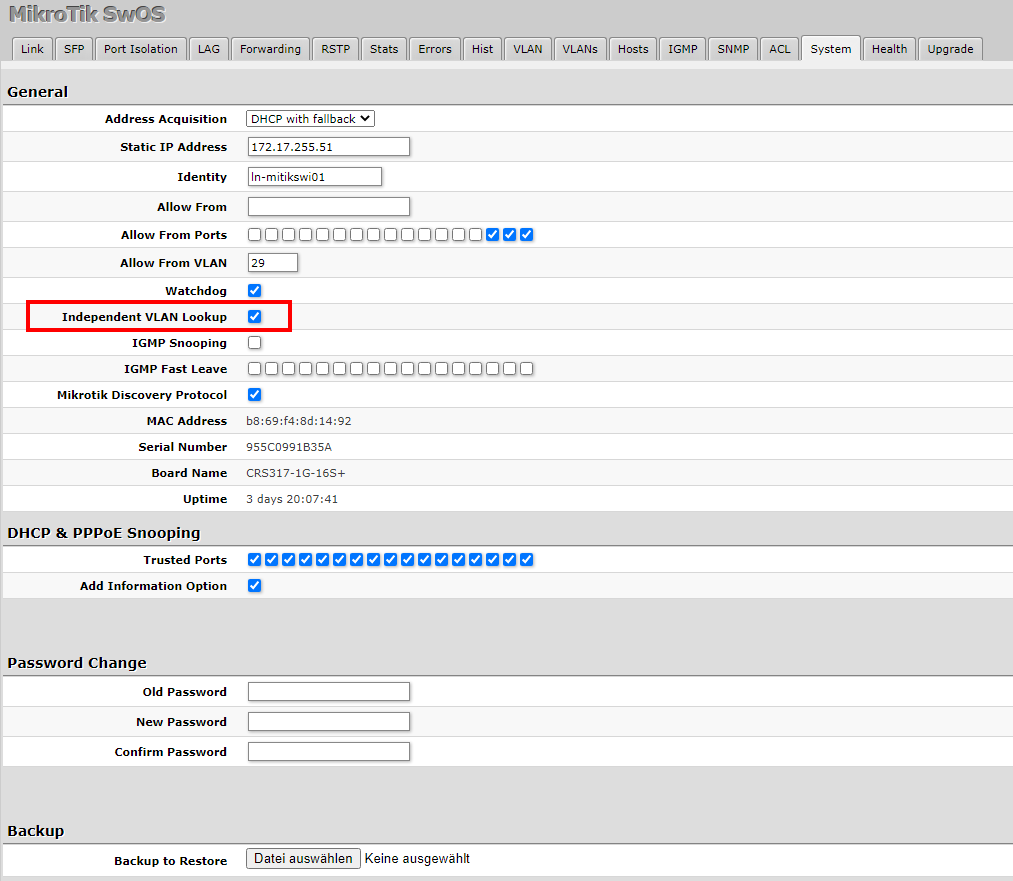
Task: Switch to the VLAN tab
Action: click(x=528, y=49)
